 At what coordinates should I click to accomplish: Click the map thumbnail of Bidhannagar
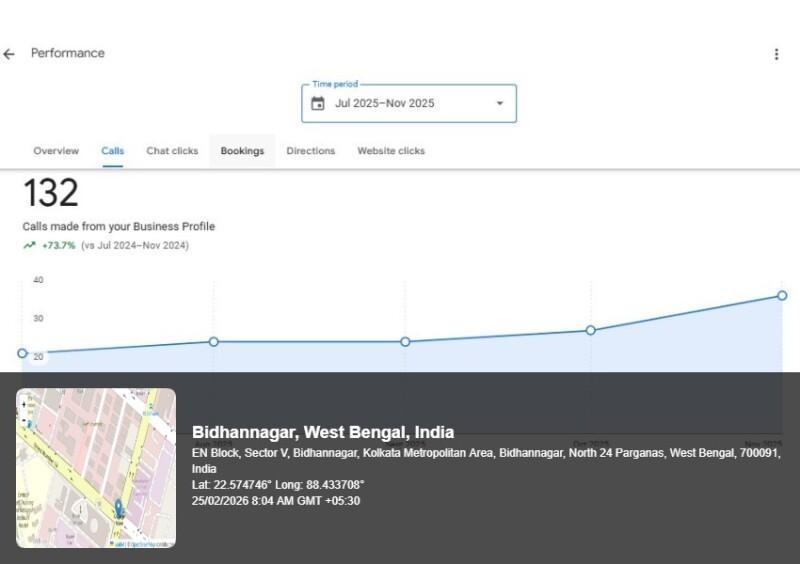point(96,468)
